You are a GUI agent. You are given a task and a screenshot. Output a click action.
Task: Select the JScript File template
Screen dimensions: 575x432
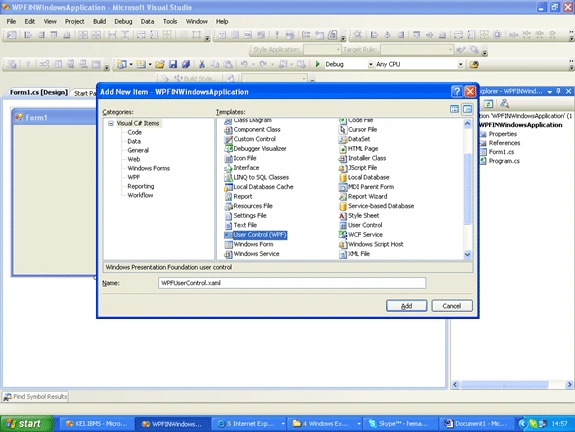[358, 168]
